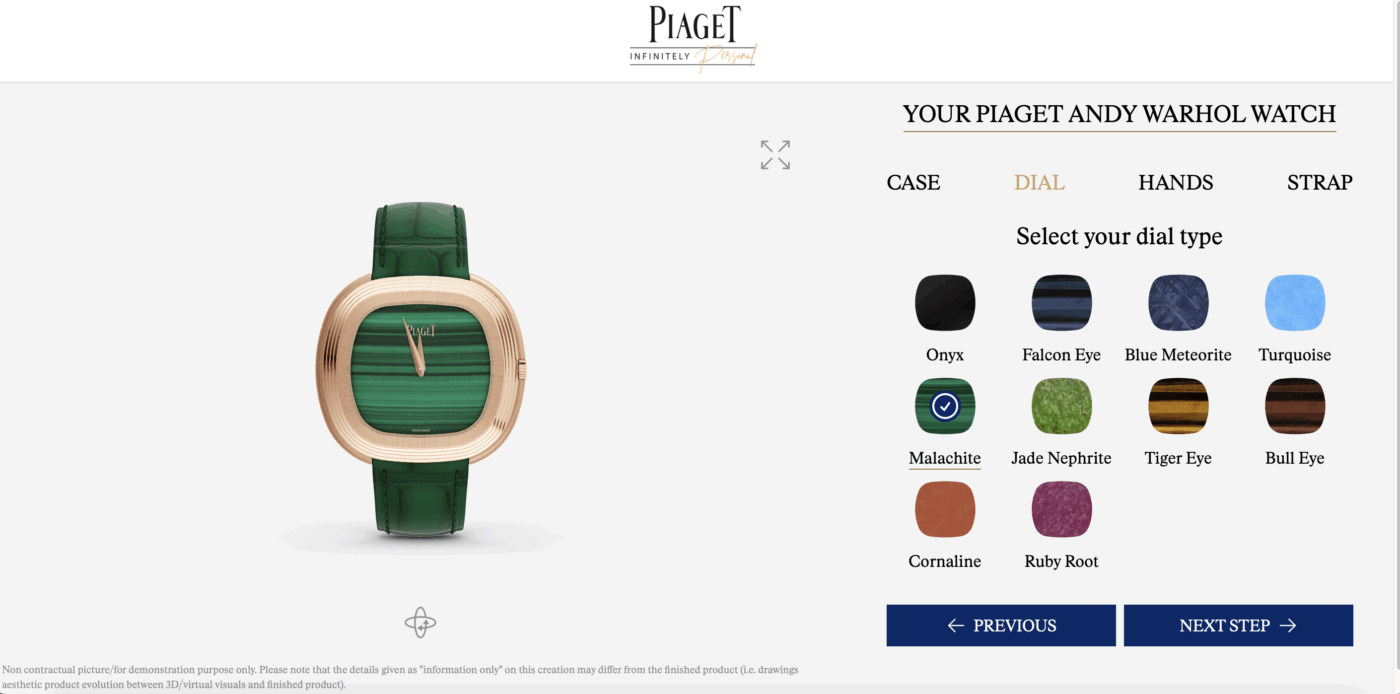Choose the Falcon Eye dial option
This screenshot has height=694, width=1400.
(1061, 303)
